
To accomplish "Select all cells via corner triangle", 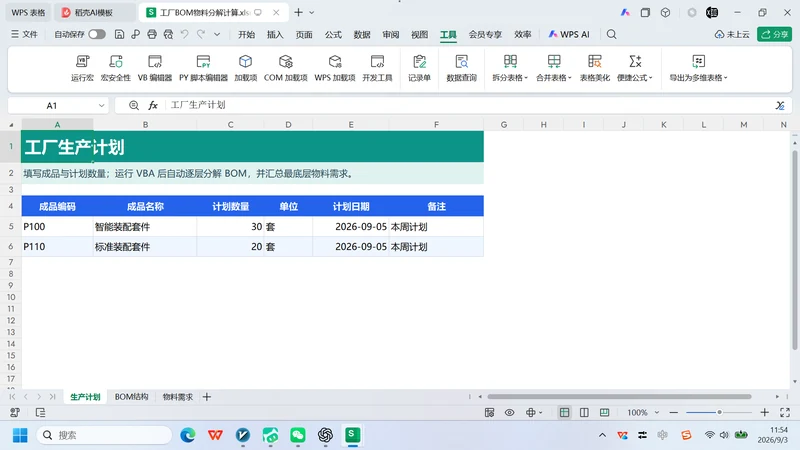I will click(x=11, y=124).
